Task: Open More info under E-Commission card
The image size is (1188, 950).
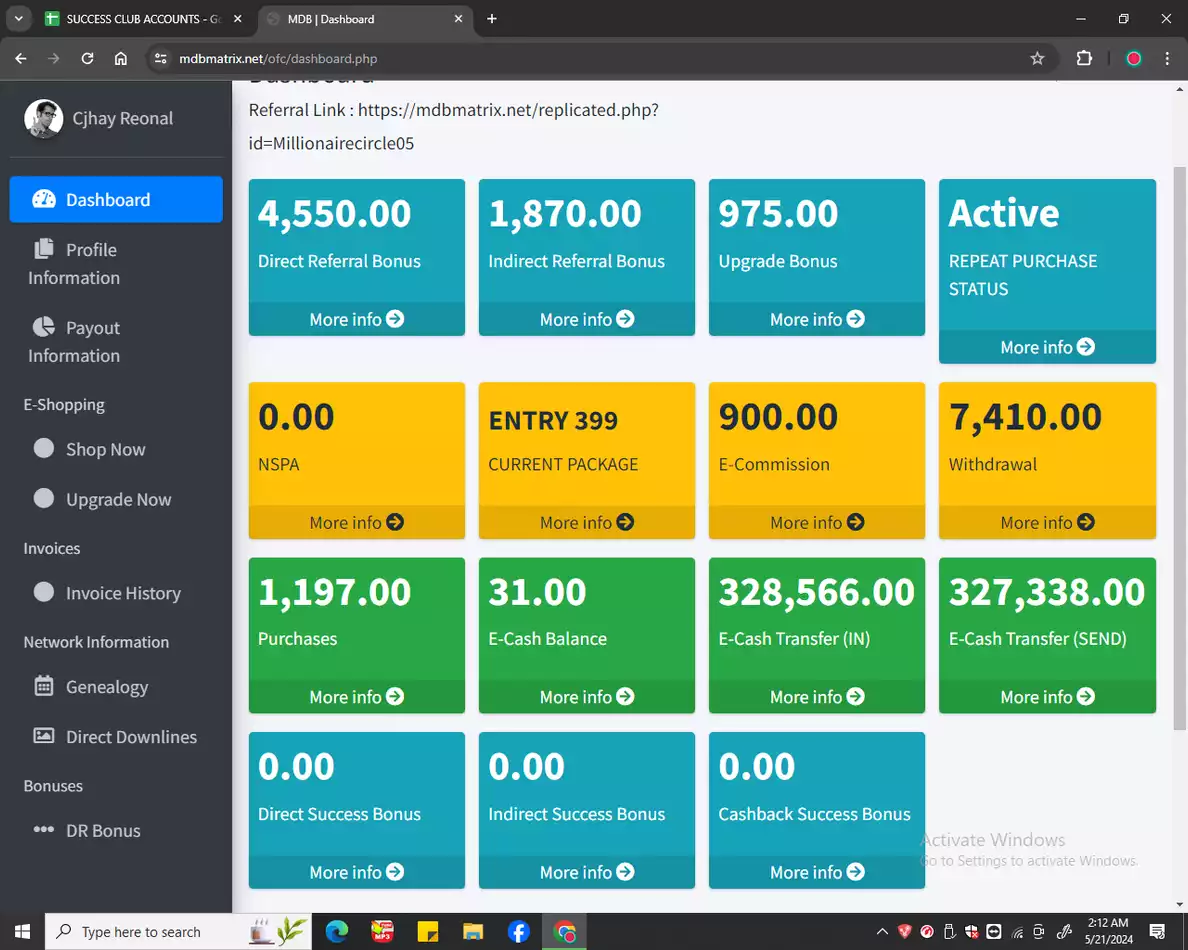Action: click(x=816, y=522)
